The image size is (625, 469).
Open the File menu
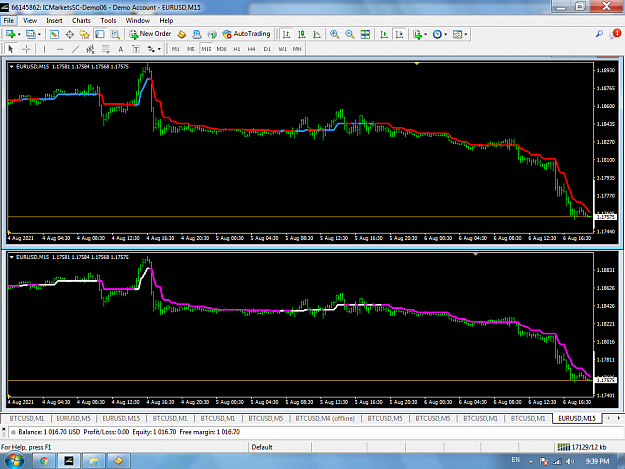9,21
